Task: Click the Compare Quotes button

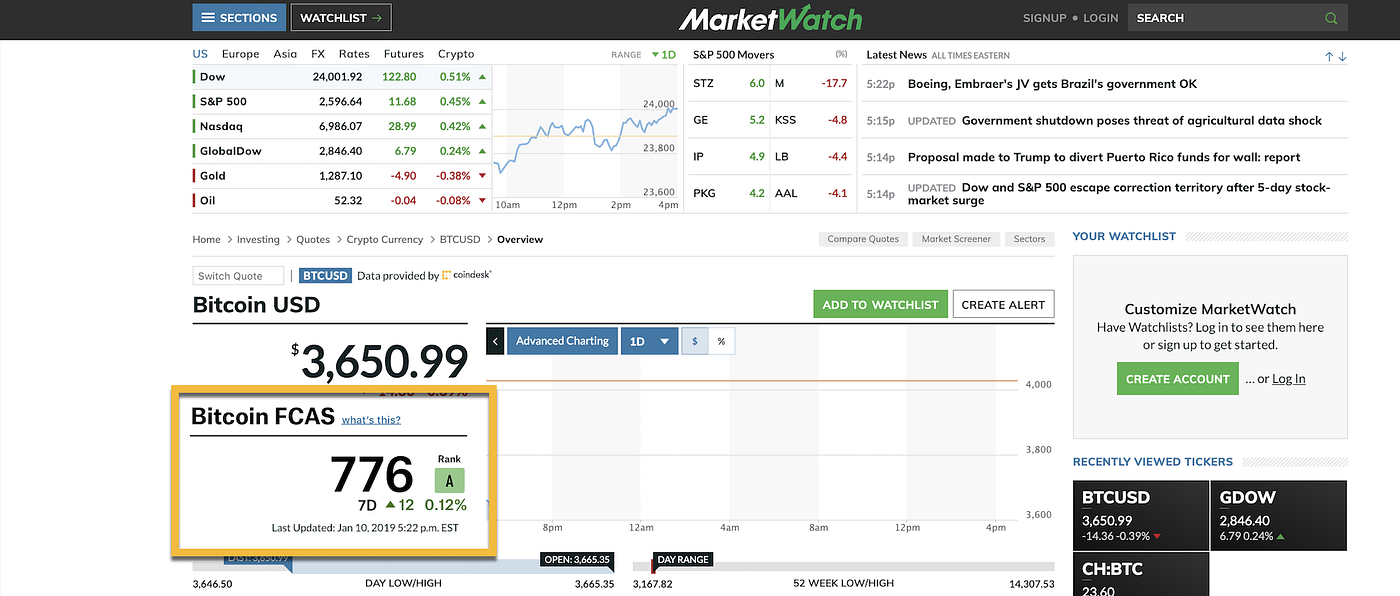Action: [863, 239]
